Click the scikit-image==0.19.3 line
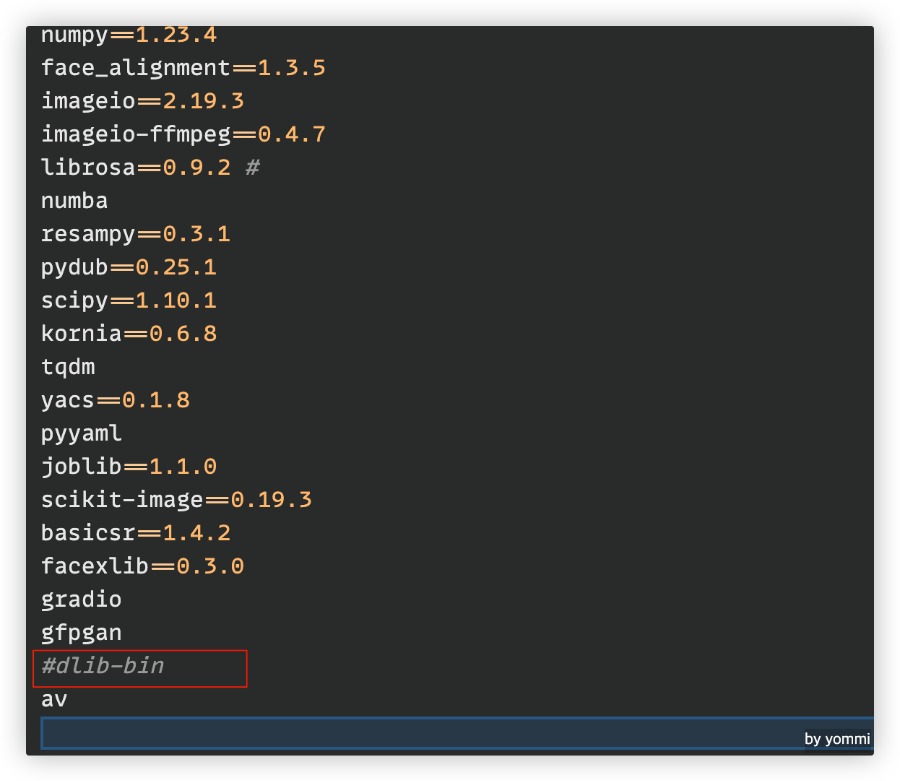The width and height of the screenshot is (900, 781). tap(176, 500)
